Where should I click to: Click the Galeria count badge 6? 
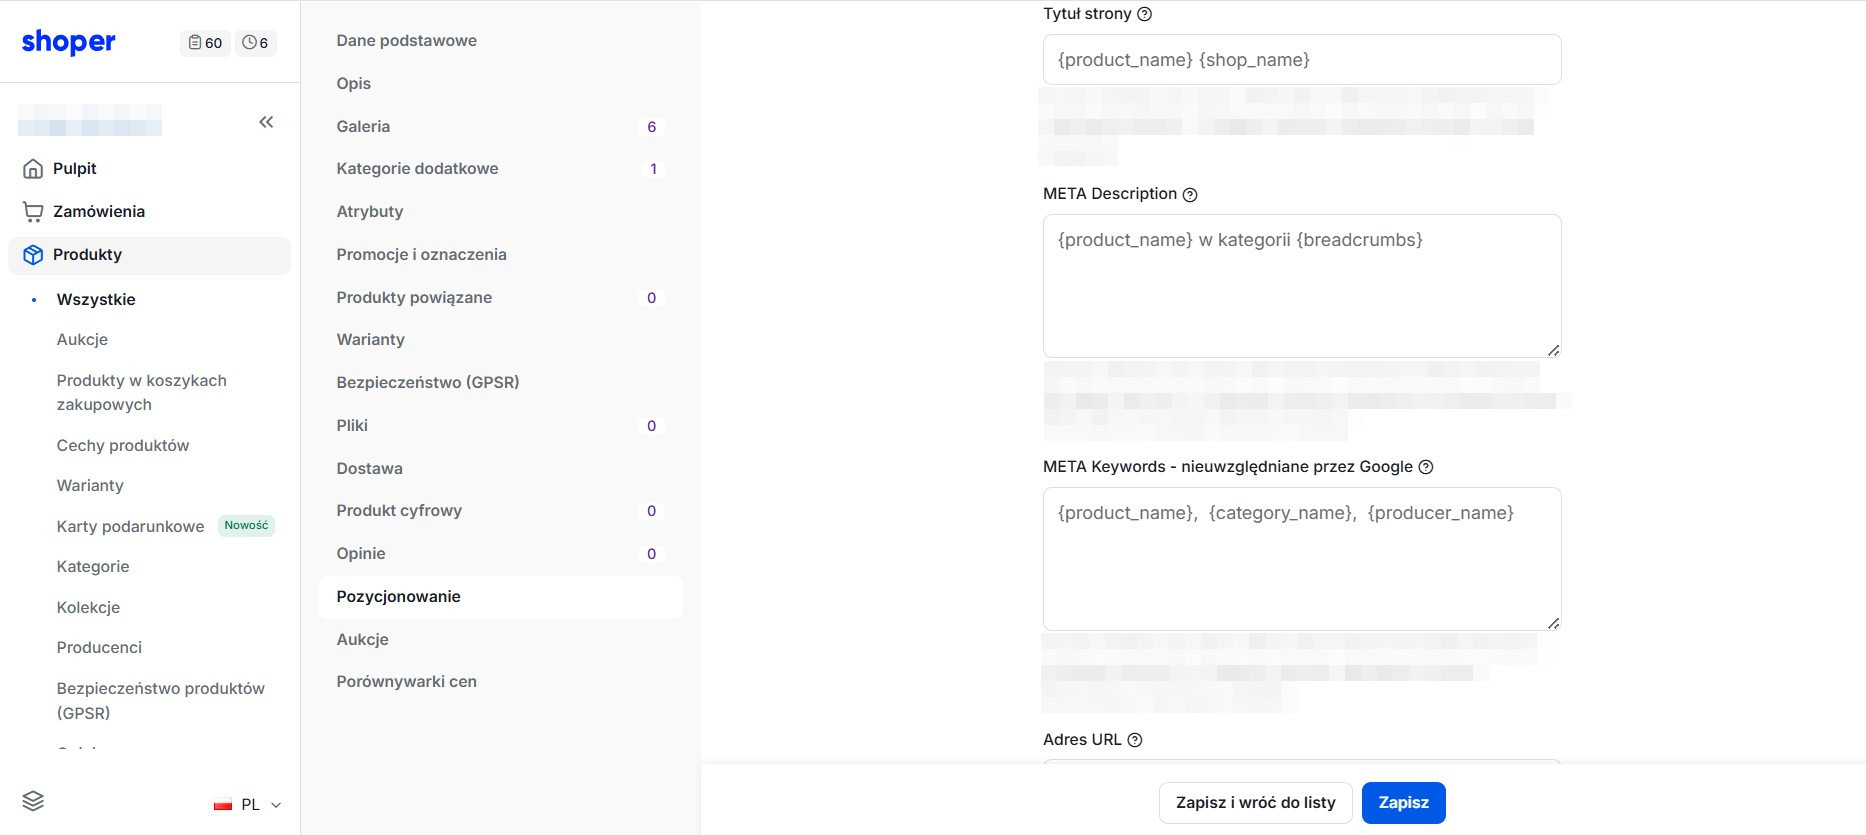[x=652, y=127]
